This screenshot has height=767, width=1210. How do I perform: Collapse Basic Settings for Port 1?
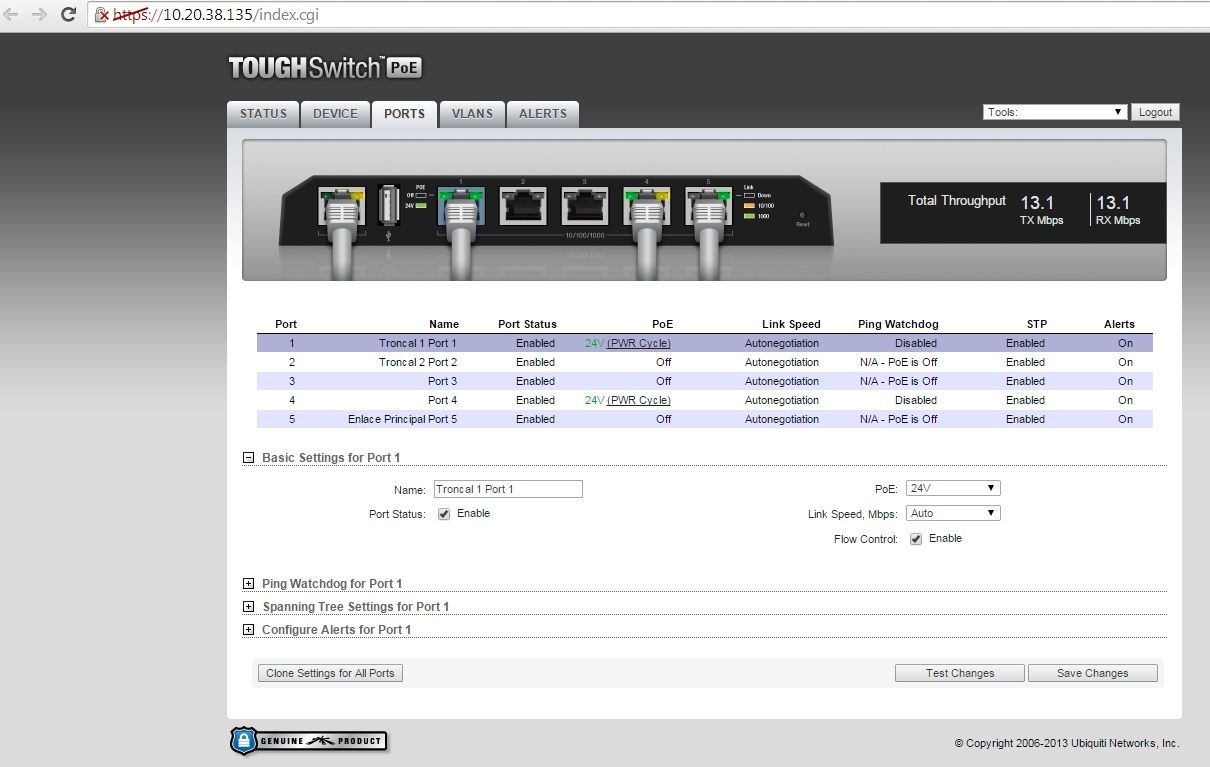248,457
